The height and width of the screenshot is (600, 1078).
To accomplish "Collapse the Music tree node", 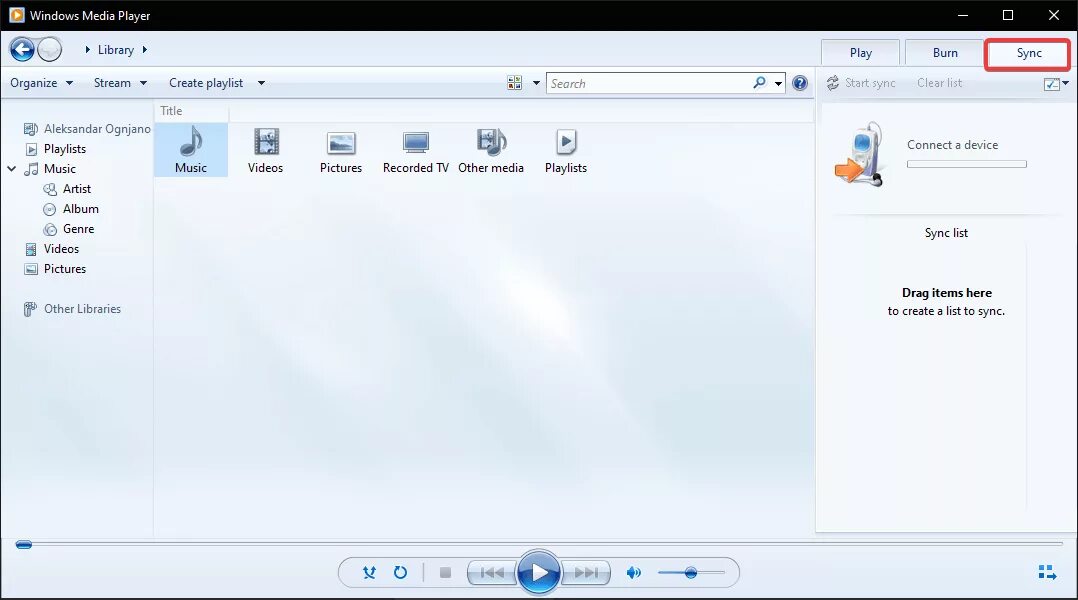I will [12, 168].
